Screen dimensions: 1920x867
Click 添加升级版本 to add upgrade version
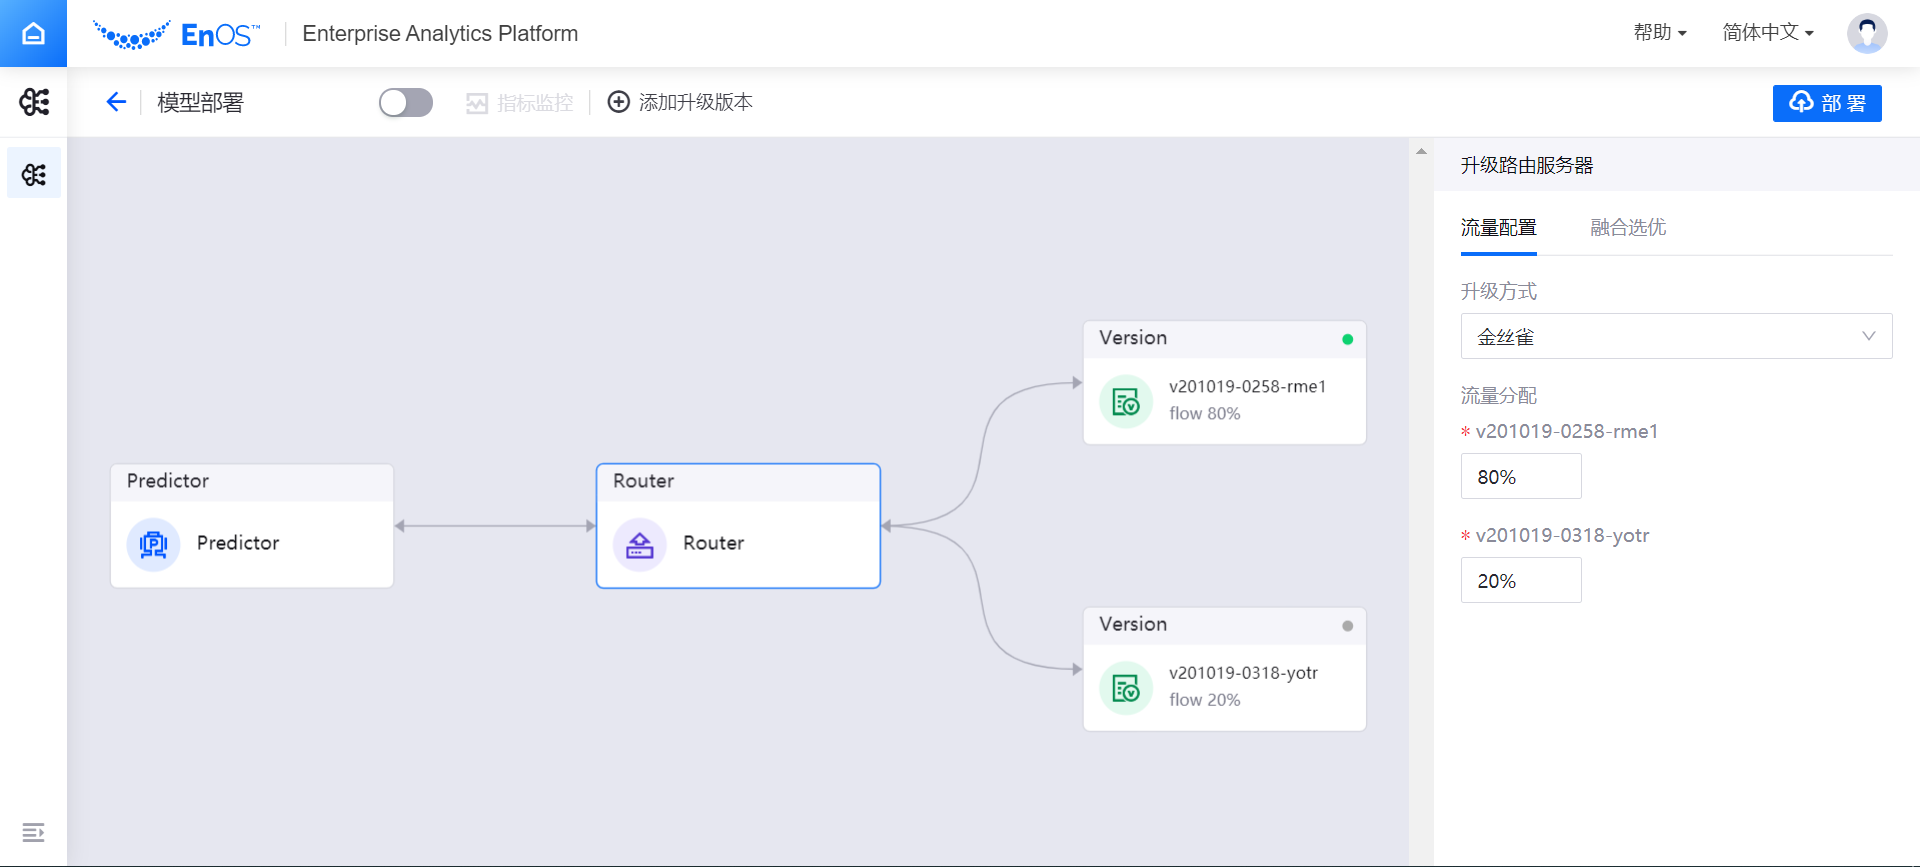coord(681,102)
